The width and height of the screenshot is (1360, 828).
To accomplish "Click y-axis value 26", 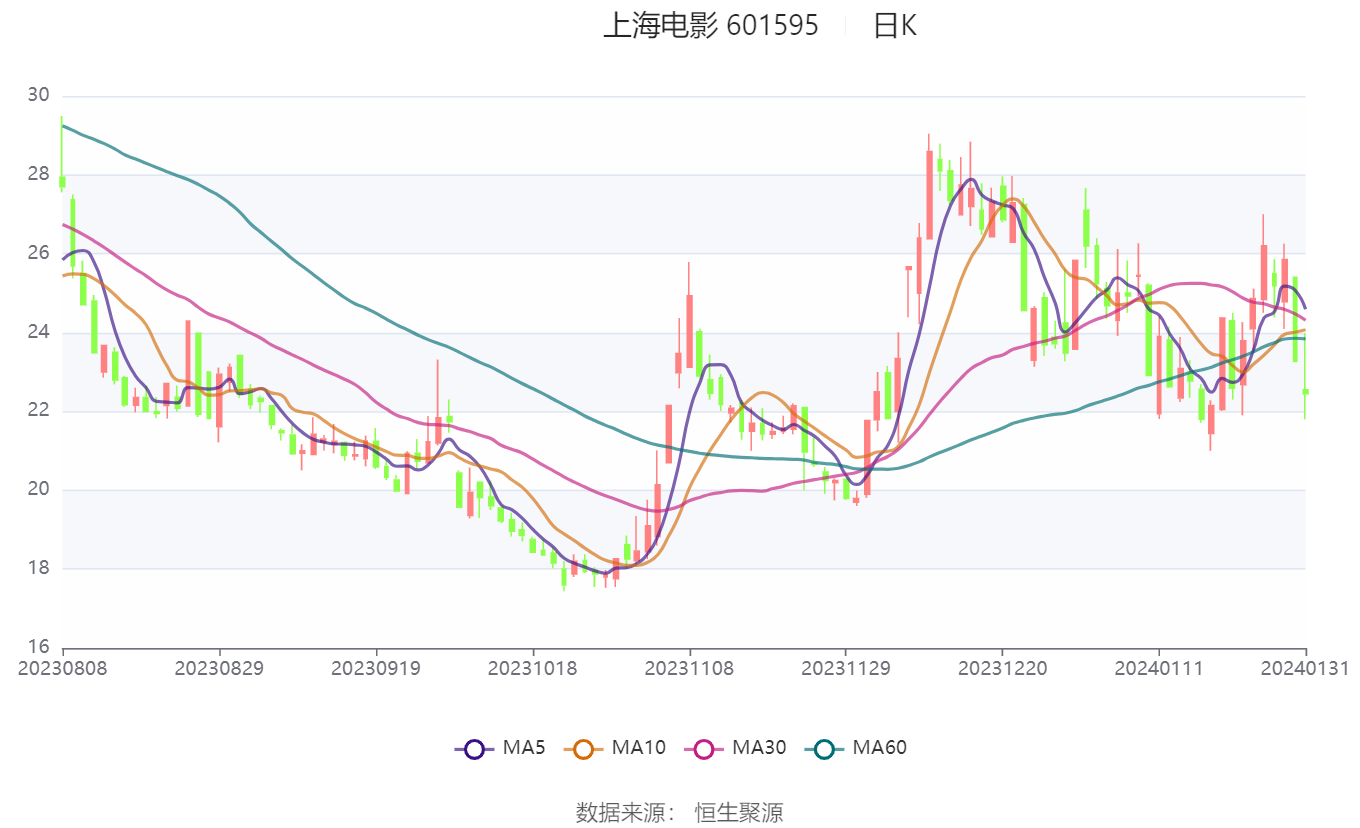I will coord(38,254).
